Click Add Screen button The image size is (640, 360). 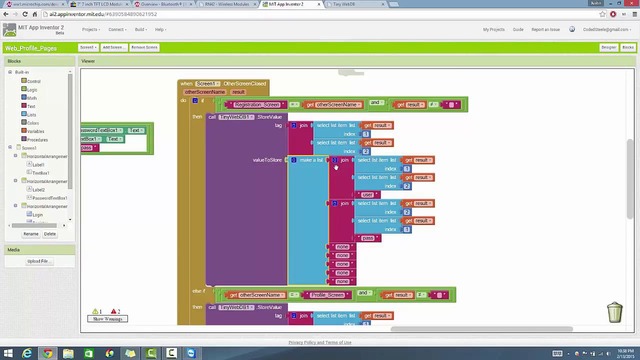(114, 47)
